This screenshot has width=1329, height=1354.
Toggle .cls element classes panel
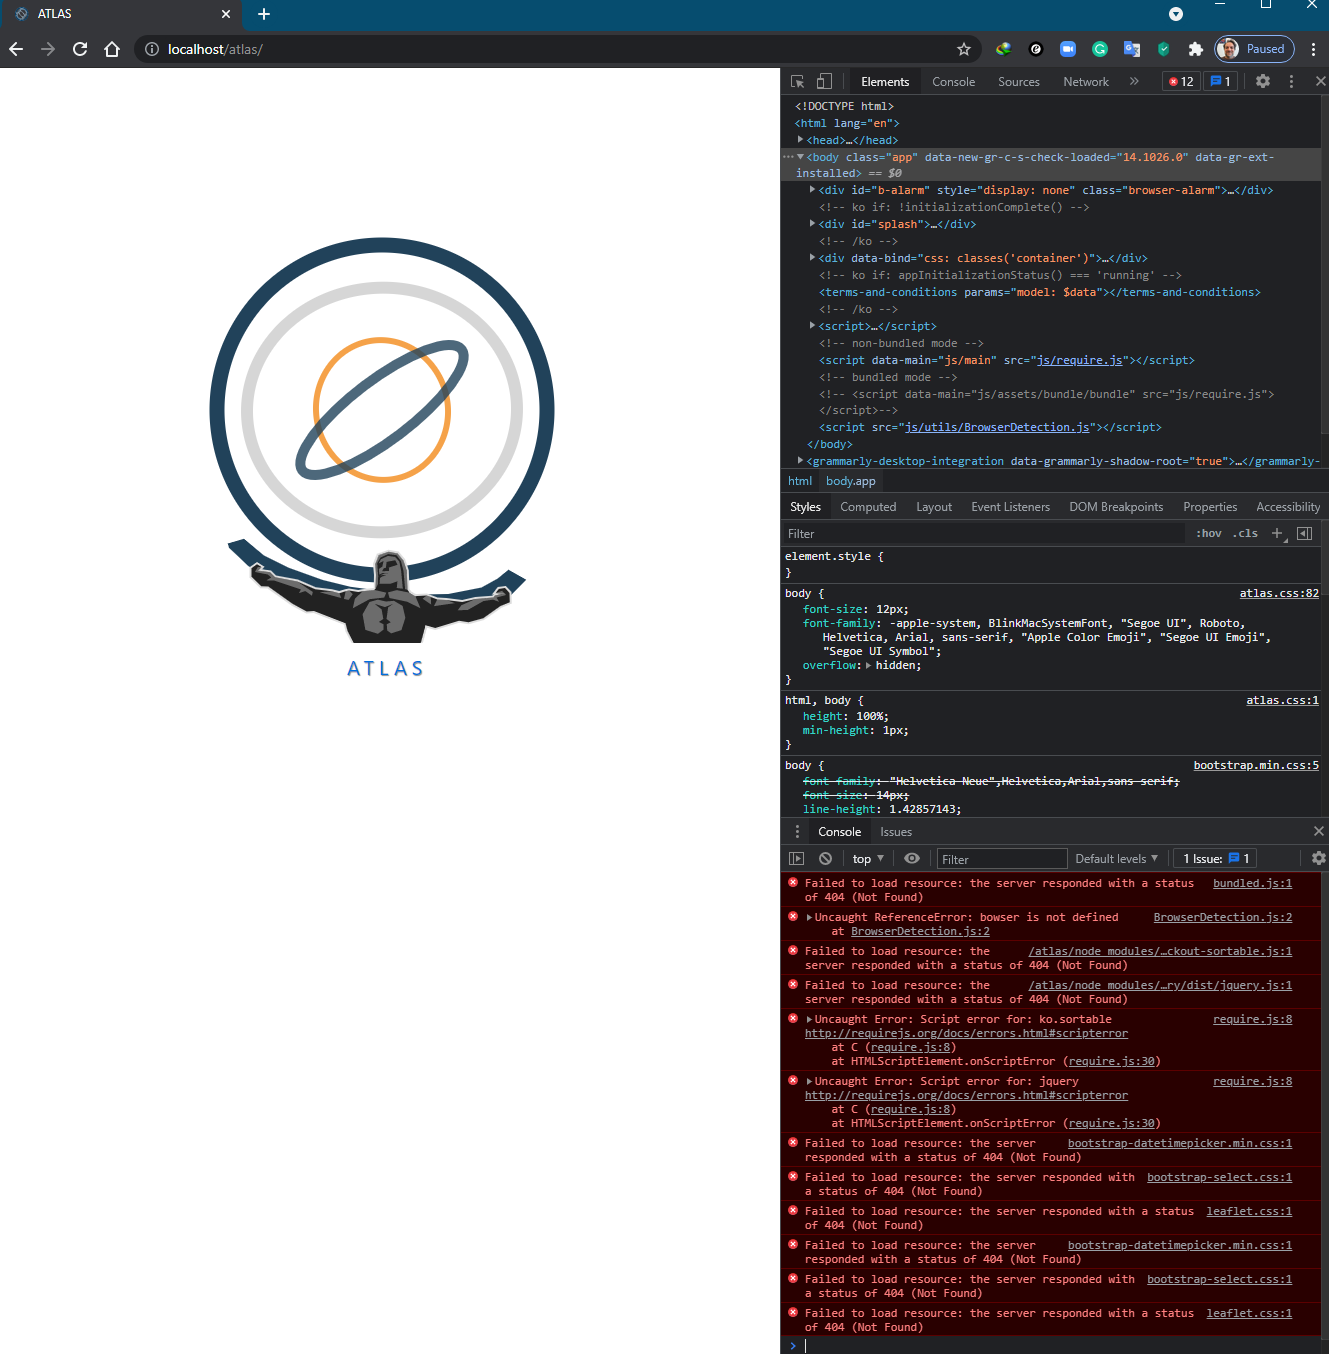1245,534
